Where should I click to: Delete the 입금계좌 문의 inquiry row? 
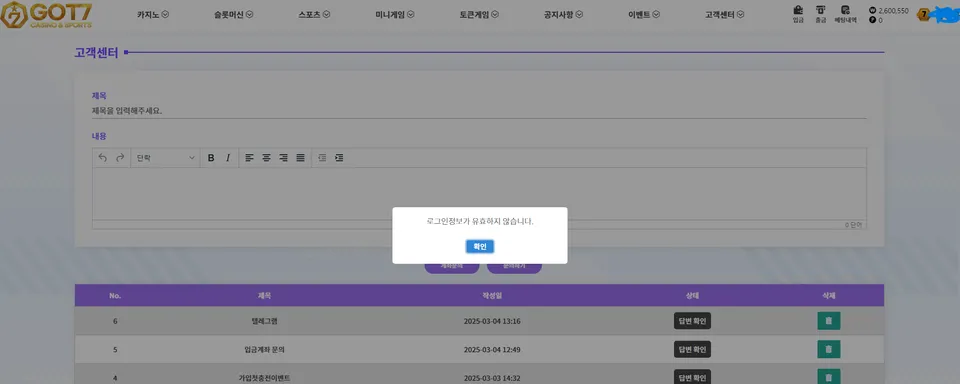point(828,349)
